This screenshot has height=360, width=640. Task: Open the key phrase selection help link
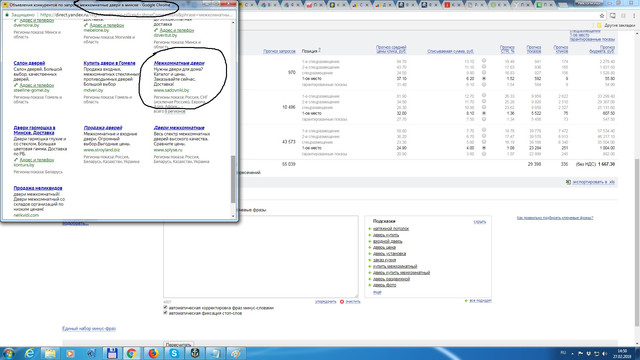point(555,218)
